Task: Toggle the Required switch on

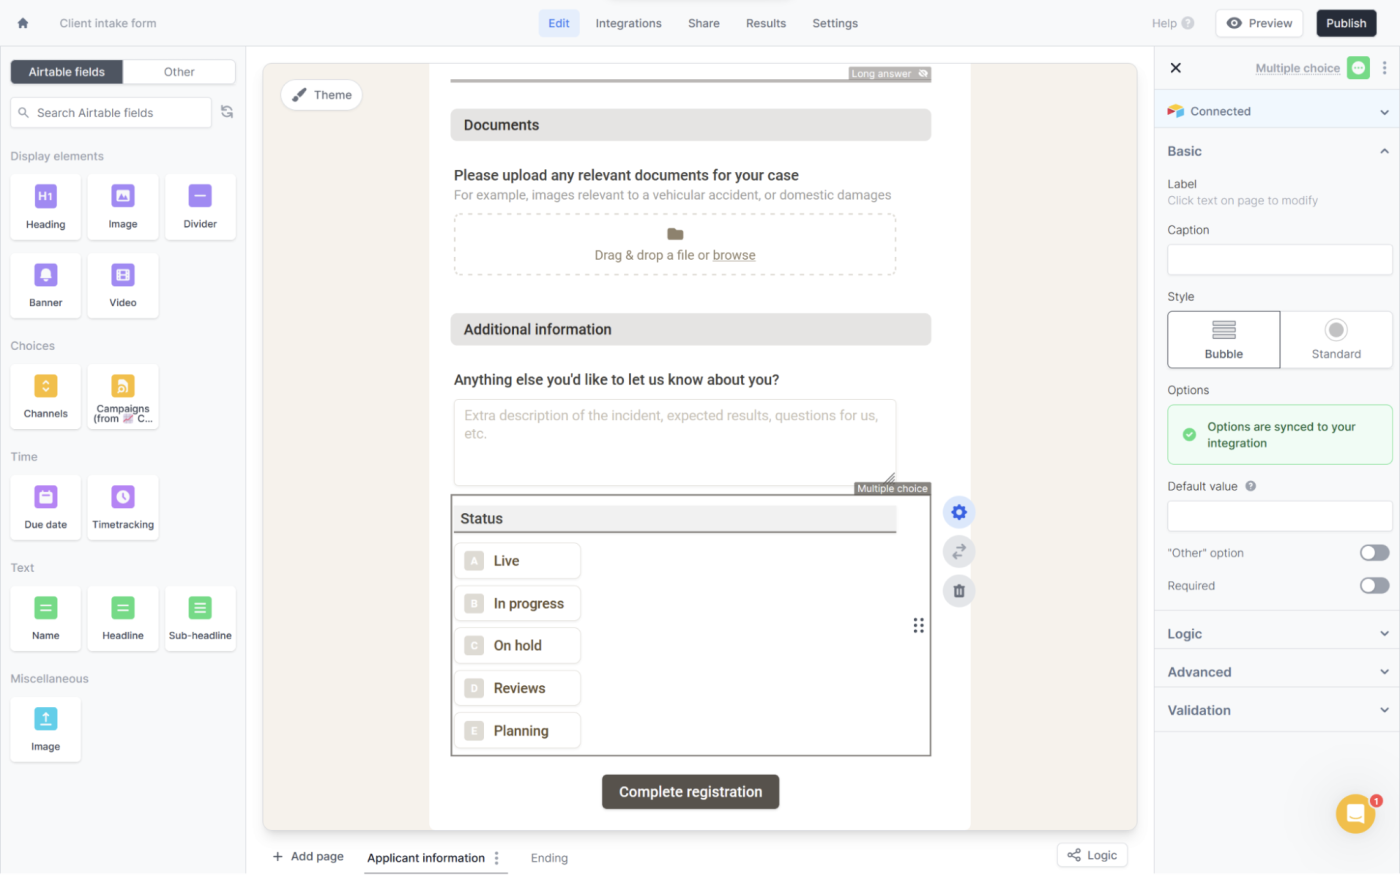Action: [x=1374, y=586]
